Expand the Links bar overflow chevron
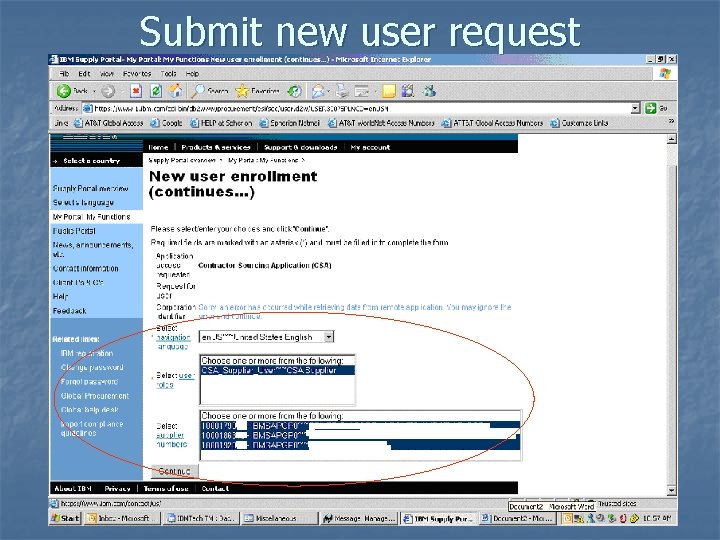Screen dimensions: 720x540 click(x=671, y=122)
